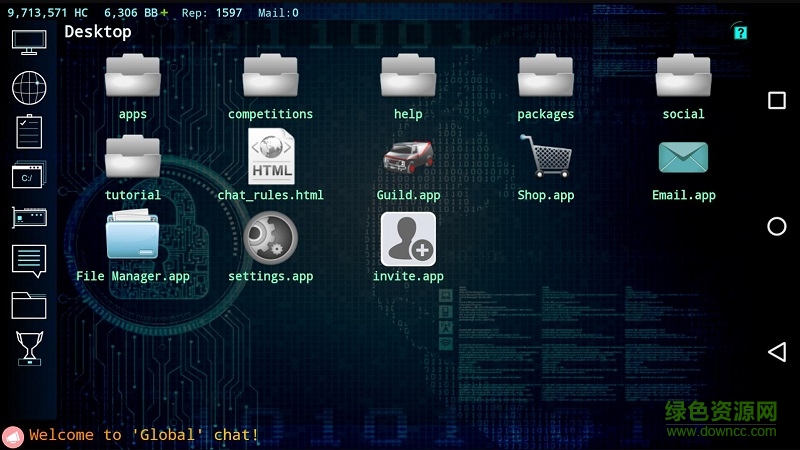Open the trophy rankings sidebar icon
Image resolution: width=800 pixels, height=450 pixels.
coord(29,348)
